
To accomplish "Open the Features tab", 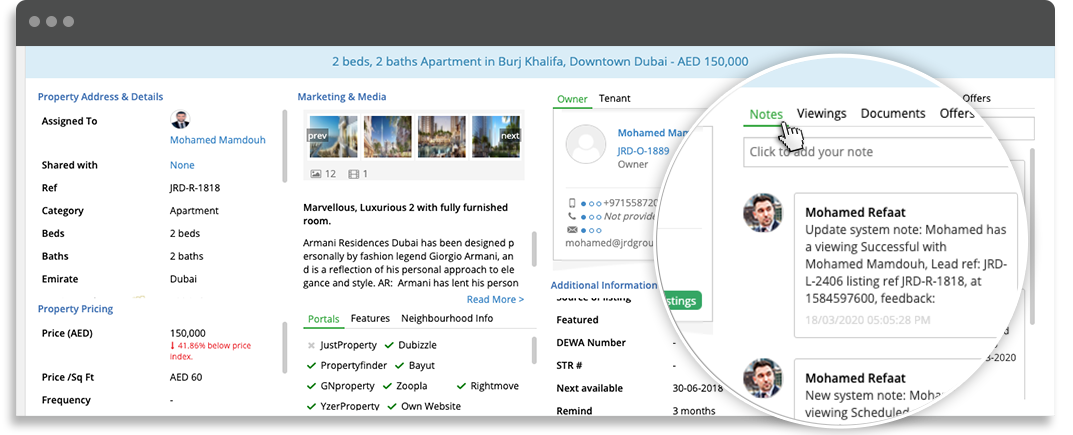I will point(370,318).
